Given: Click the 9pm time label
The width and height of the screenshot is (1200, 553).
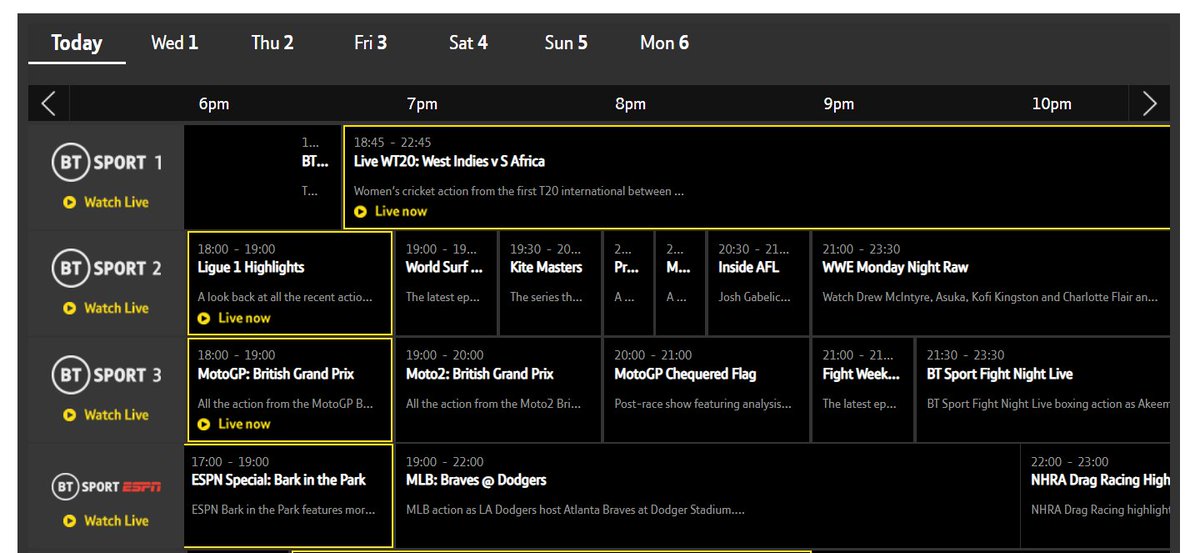Looking at the screenshot, I should tap(838, 104).
